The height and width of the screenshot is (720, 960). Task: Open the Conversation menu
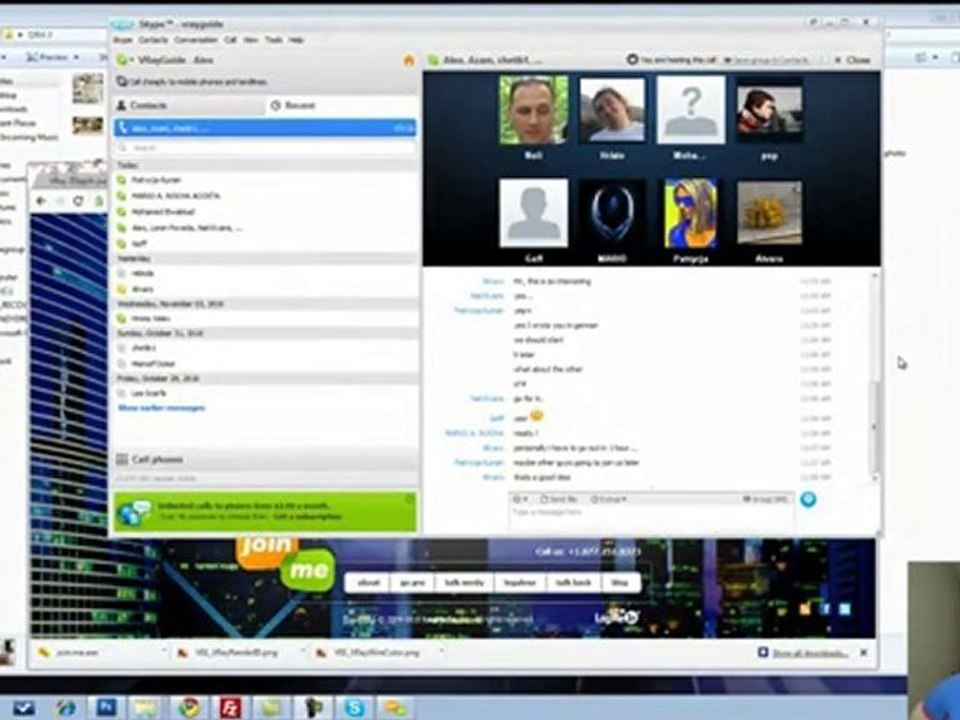(195, 40)
